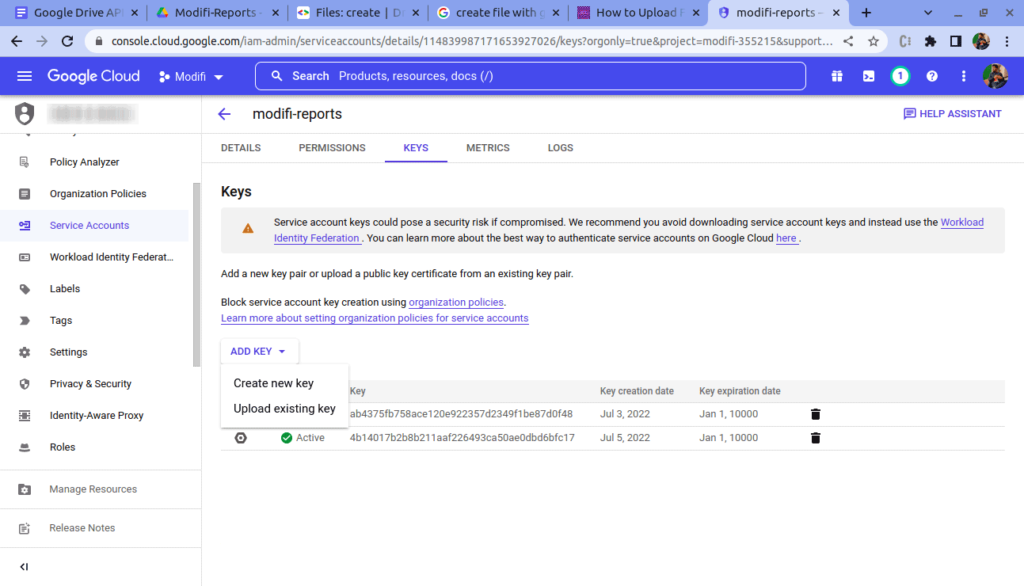Collapse the left sidebar with chevron
1024x586 pixels.
[x=24, y=567]
